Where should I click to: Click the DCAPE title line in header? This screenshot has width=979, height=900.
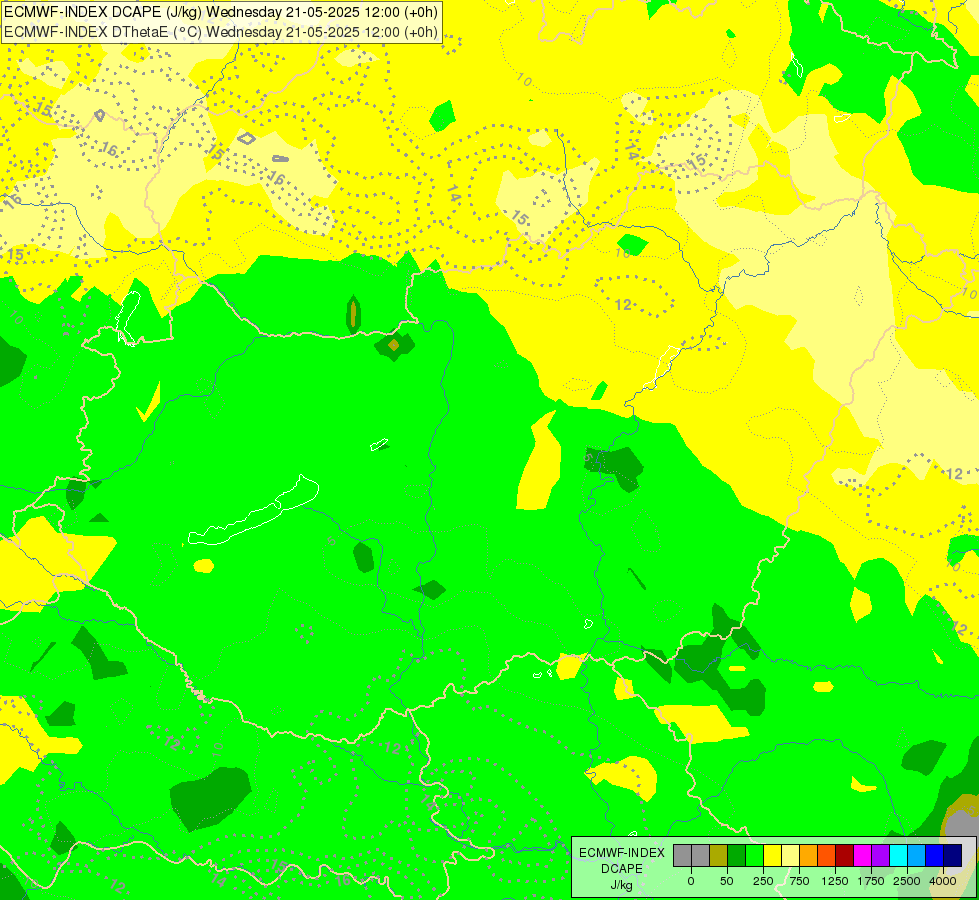pos(222,12)
